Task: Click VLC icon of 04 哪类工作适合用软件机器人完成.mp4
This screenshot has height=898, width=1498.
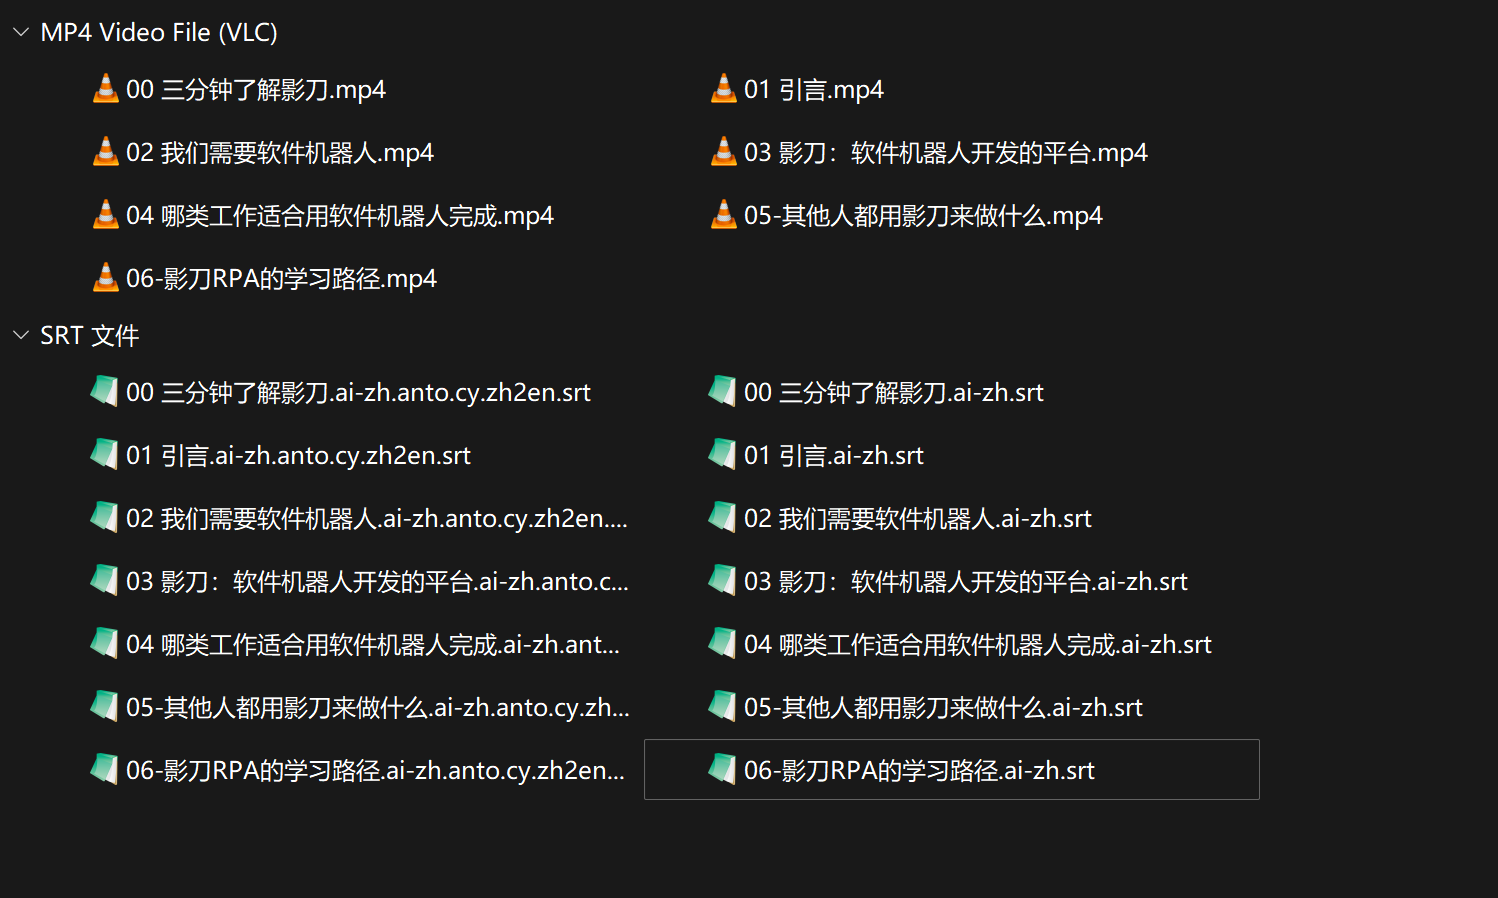Action: point(105,215)
